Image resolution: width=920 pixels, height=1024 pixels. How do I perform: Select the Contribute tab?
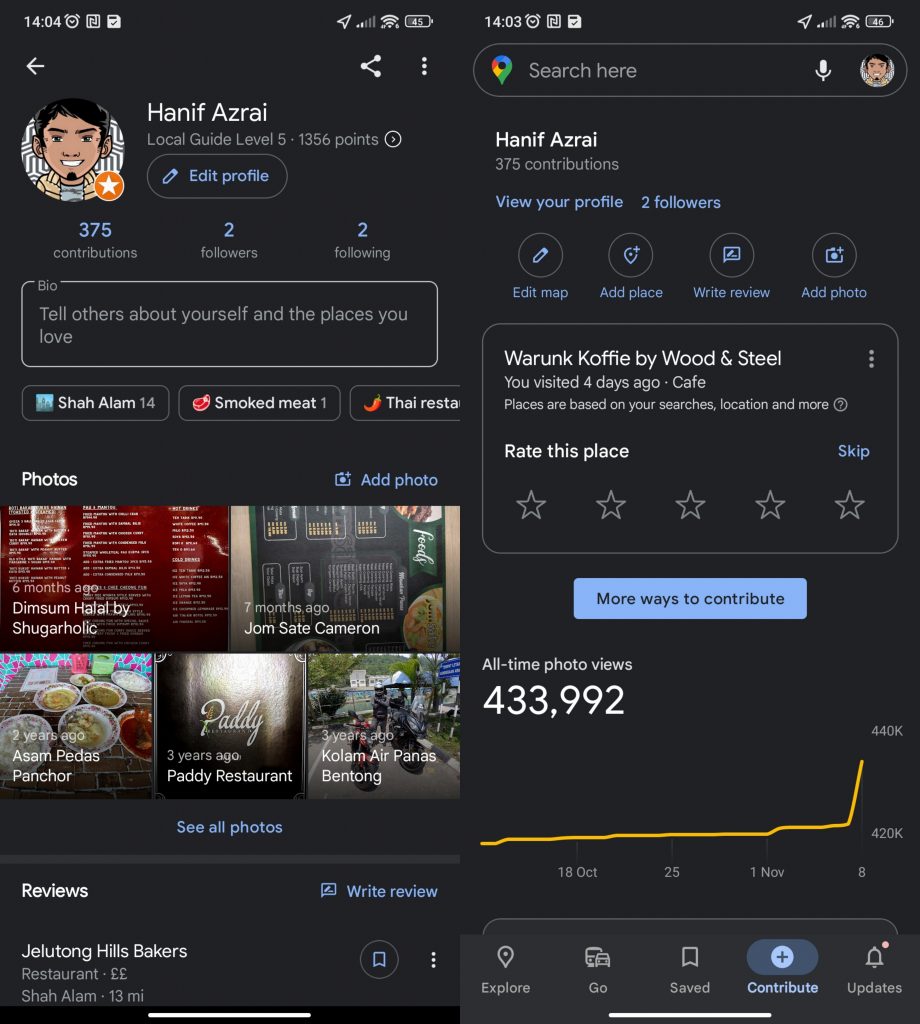click(782, 970)
